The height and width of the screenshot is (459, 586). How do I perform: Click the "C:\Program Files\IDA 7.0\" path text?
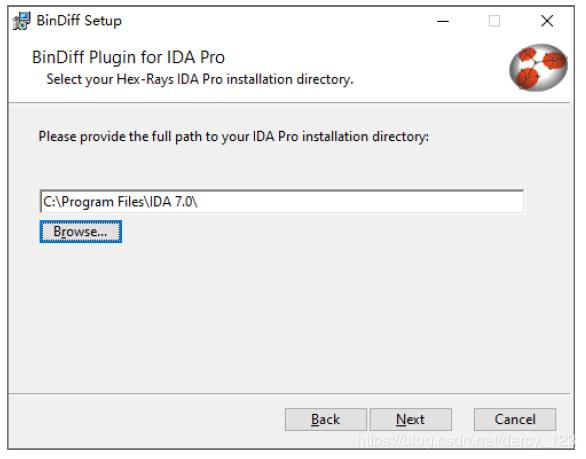pos(120,202)
